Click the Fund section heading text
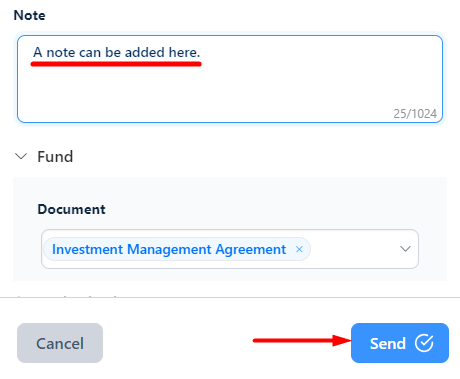The width and height of the screenshot is (460, 379). click(55, 156)
